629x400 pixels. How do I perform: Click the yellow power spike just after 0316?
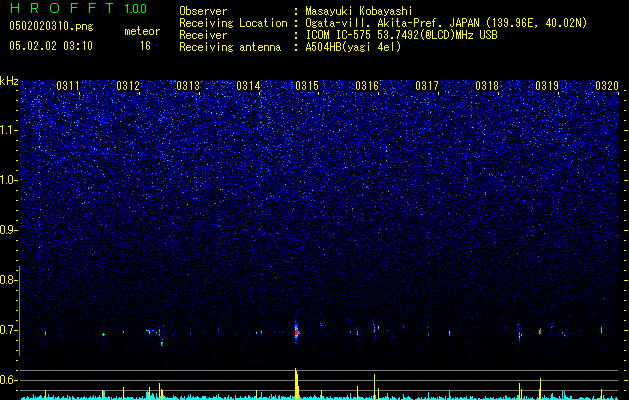(375, 386)
